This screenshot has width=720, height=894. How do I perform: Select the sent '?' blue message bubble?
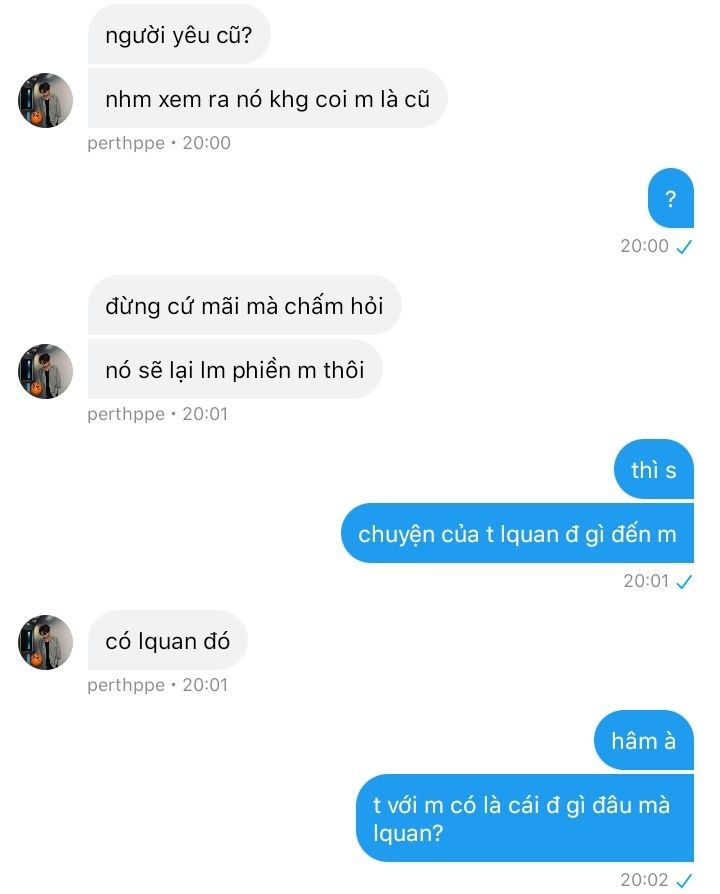click(x=670, y=198)
